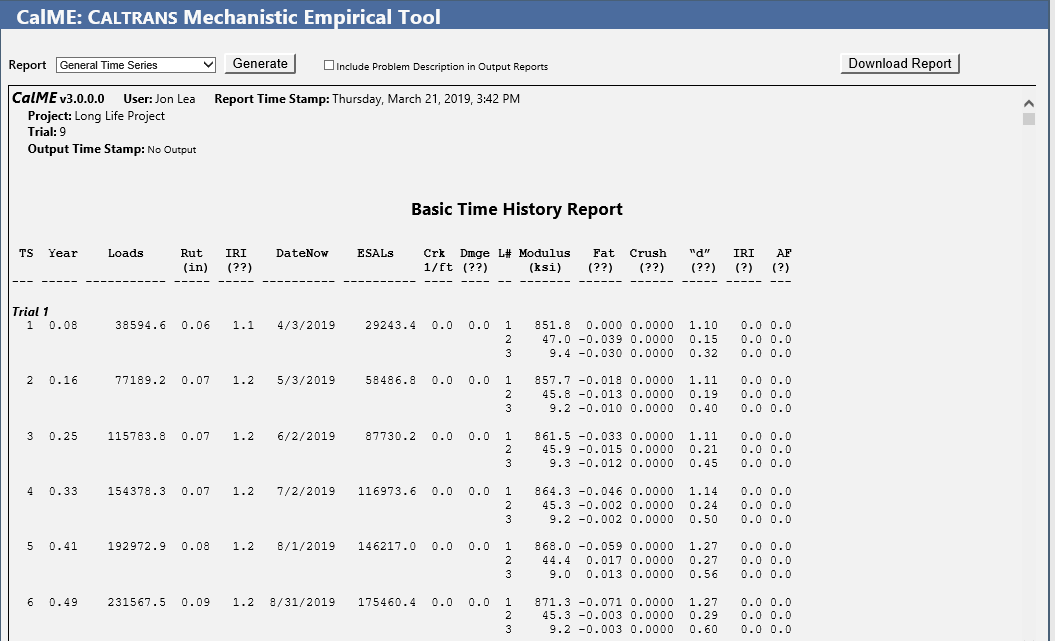
Task: Click the CalME application title banner
Action: [229, 17]
